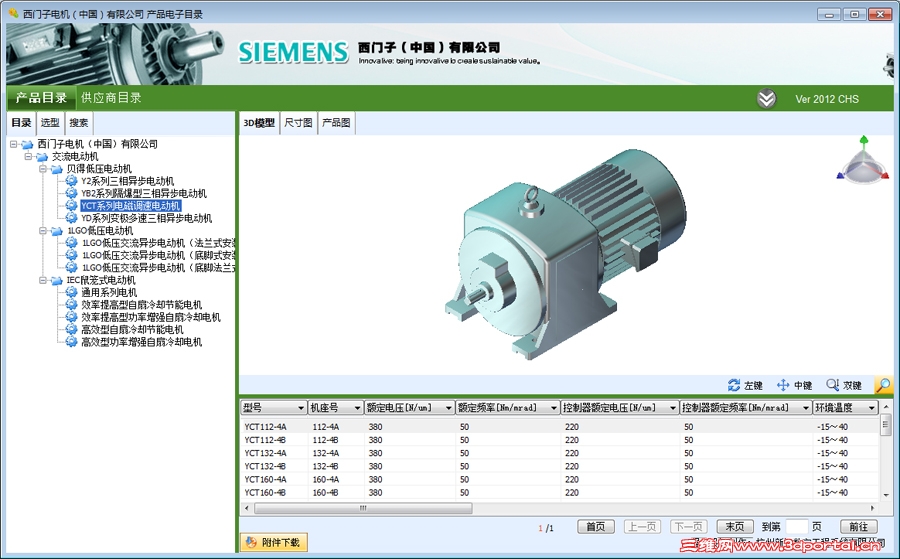
Task: Open the 控制器额定电压 column filter dropdown
Action: (x=673, y=407)
